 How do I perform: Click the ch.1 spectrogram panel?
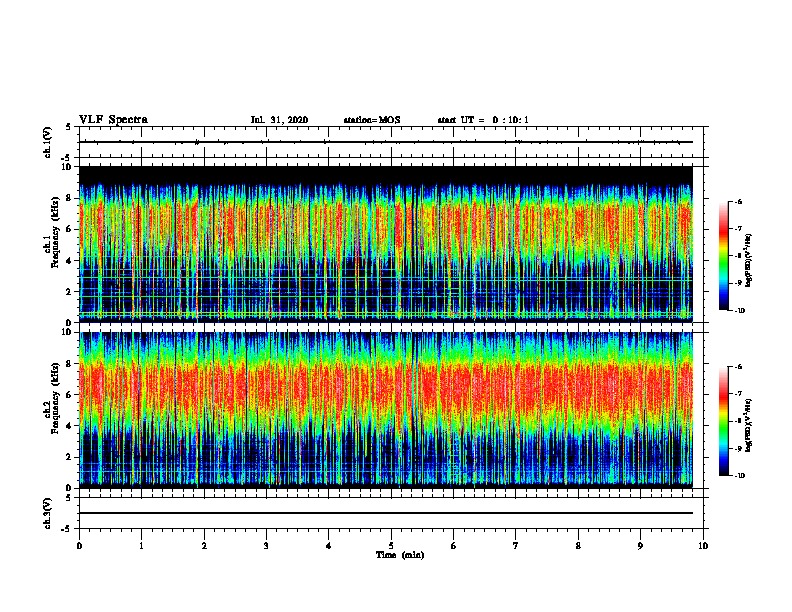386,244
